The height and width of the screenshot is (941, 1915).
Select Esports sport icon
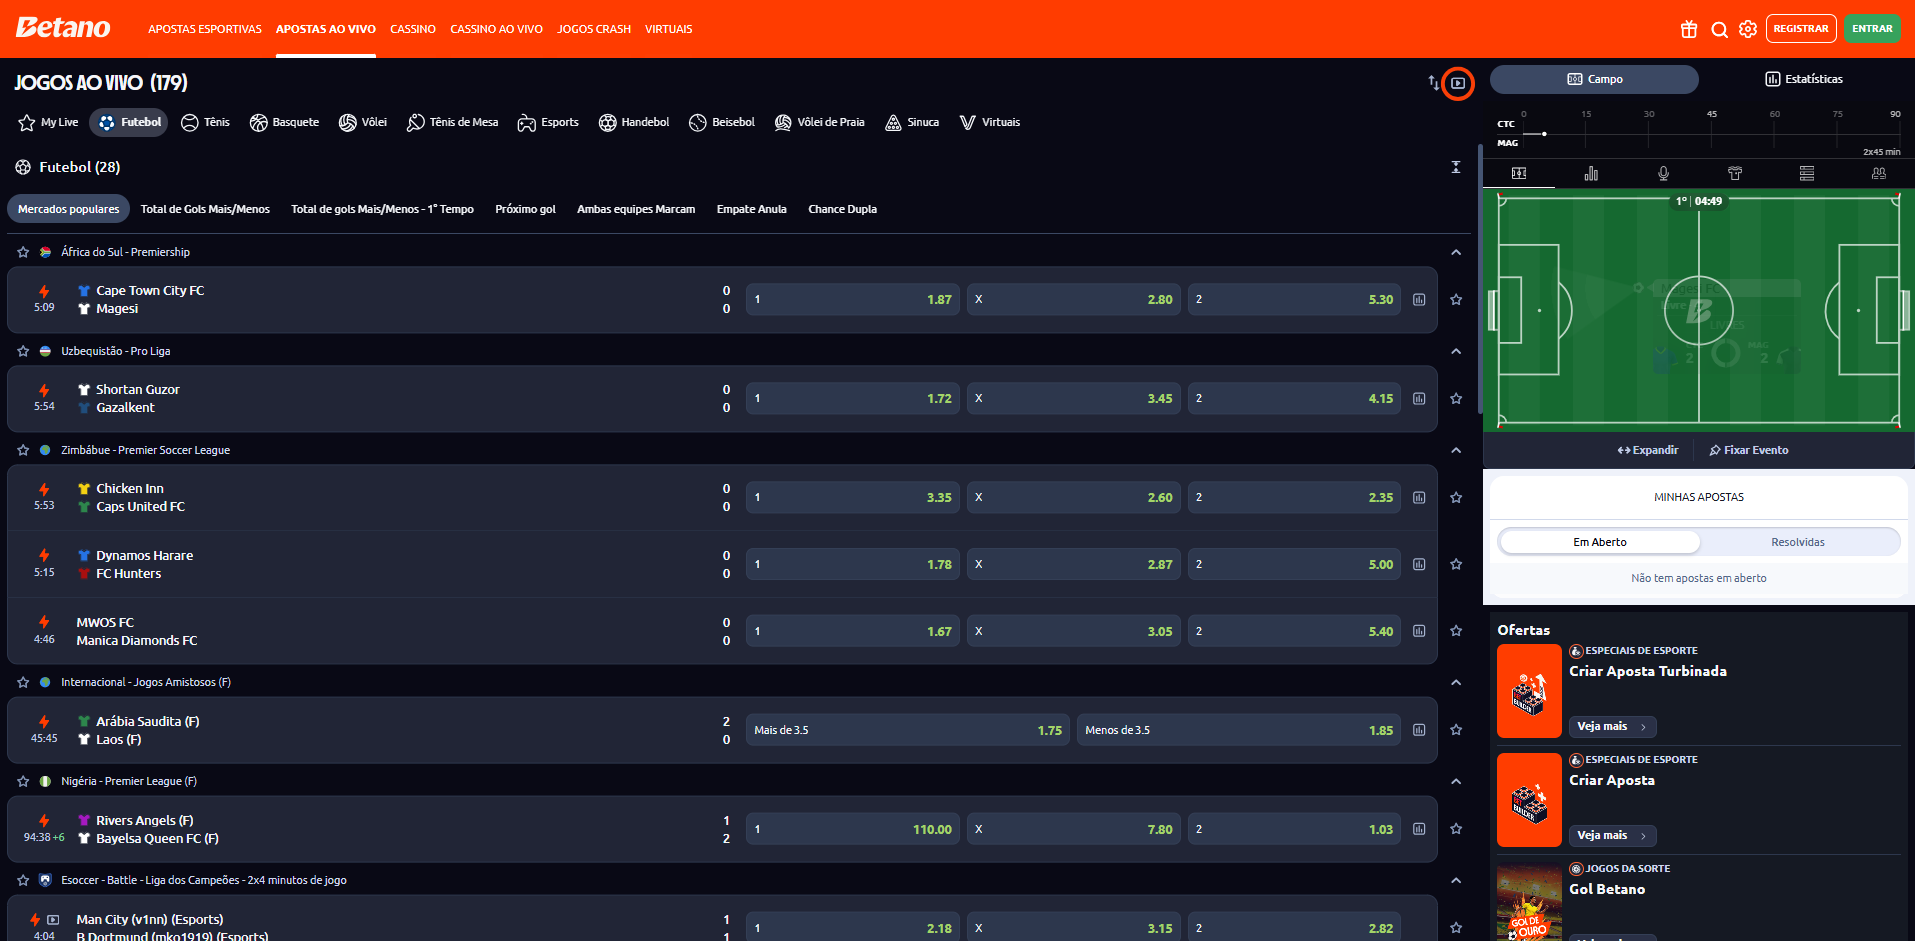527,122
